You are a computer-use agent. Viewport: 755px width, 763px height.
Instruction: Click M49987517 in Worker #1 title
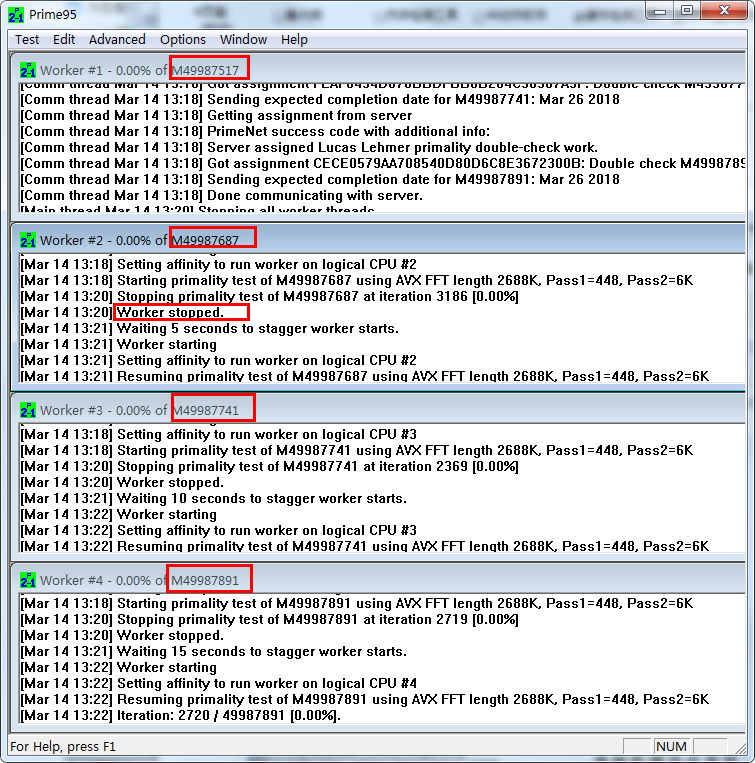[x=205, y=71]
